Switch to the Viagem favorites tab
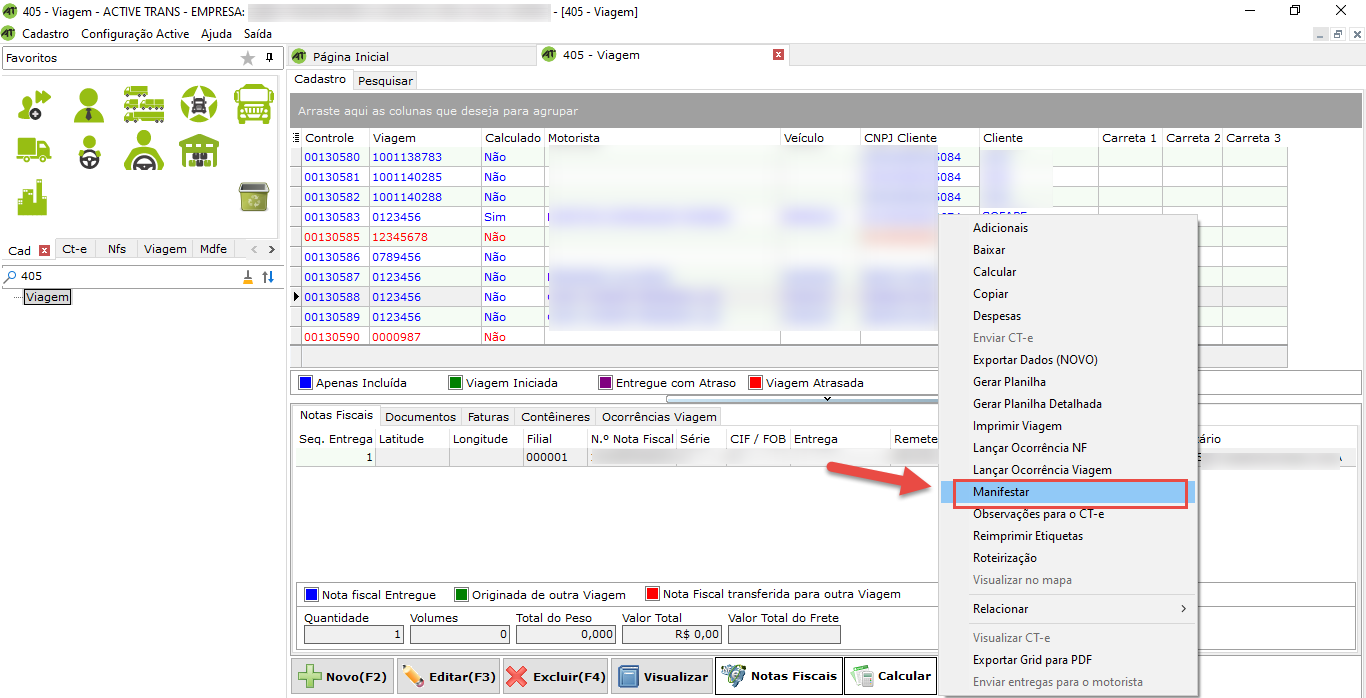 165,249
